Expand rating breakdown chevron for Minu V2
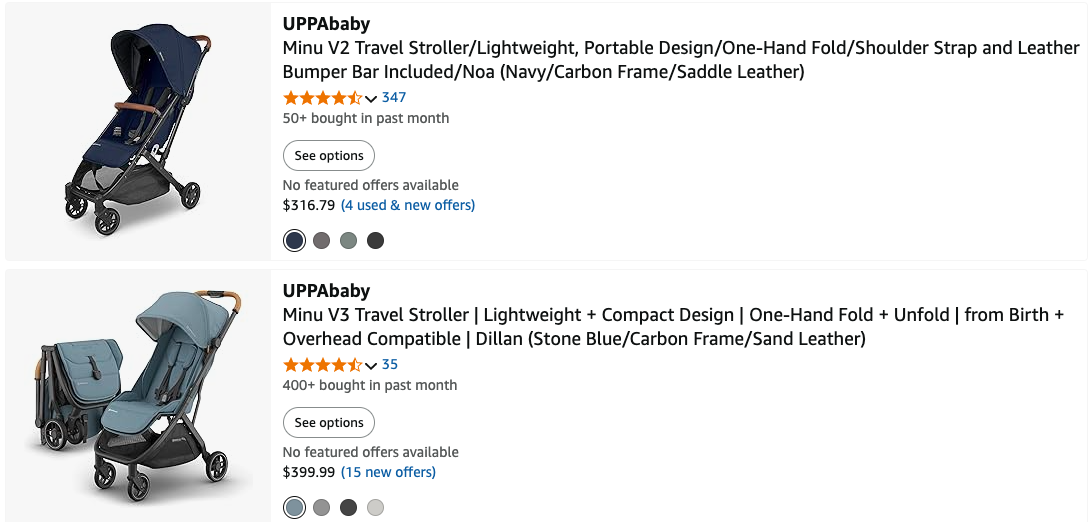Viewport: 1092px width, 522px height. coord(371,98)
